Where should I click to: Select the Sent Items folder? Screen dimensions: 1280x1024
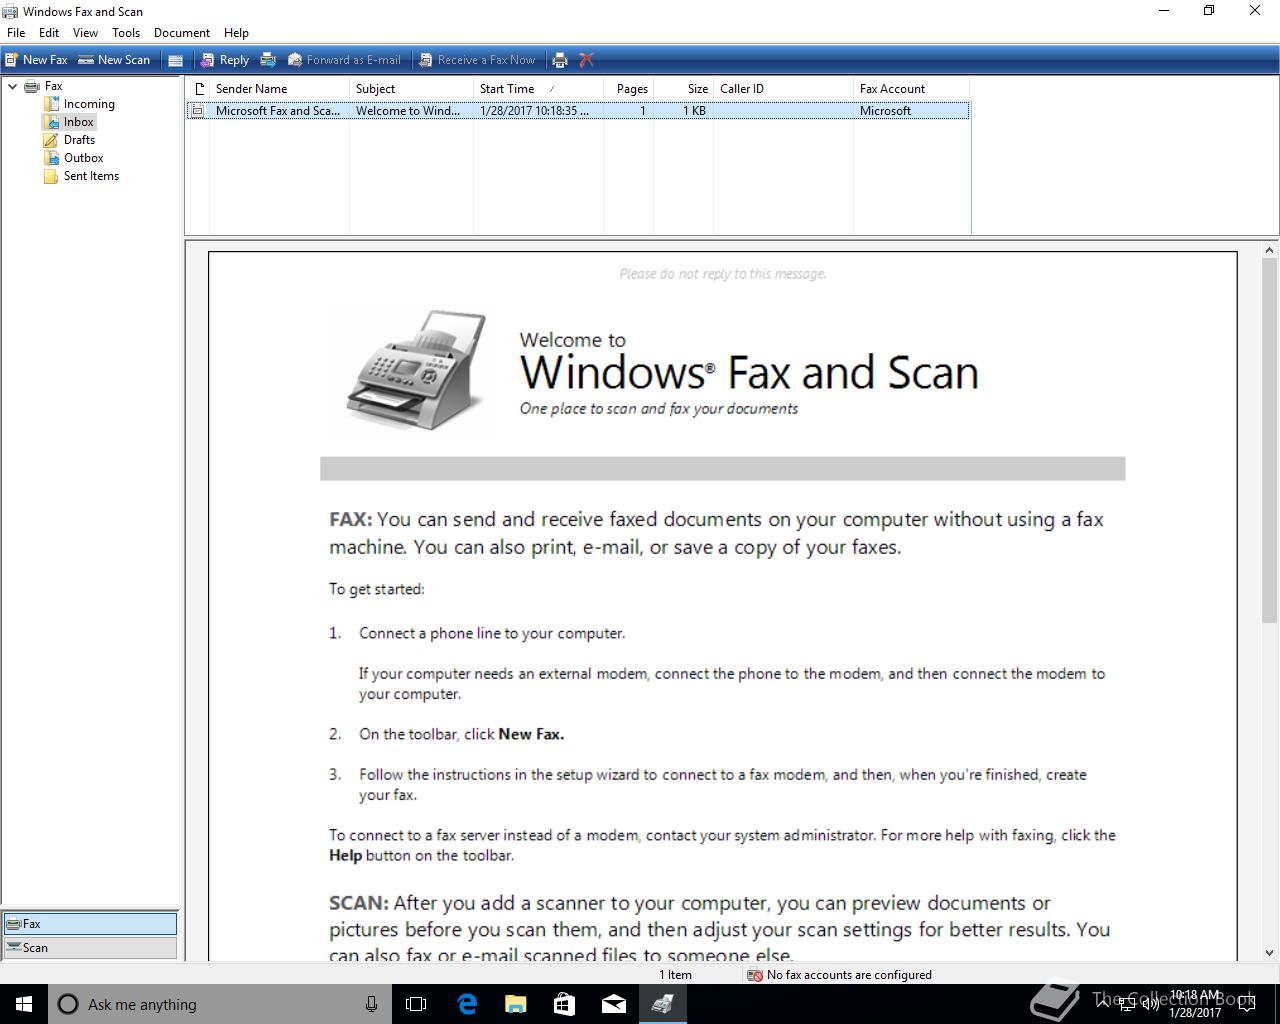click(x=91, y=176)
